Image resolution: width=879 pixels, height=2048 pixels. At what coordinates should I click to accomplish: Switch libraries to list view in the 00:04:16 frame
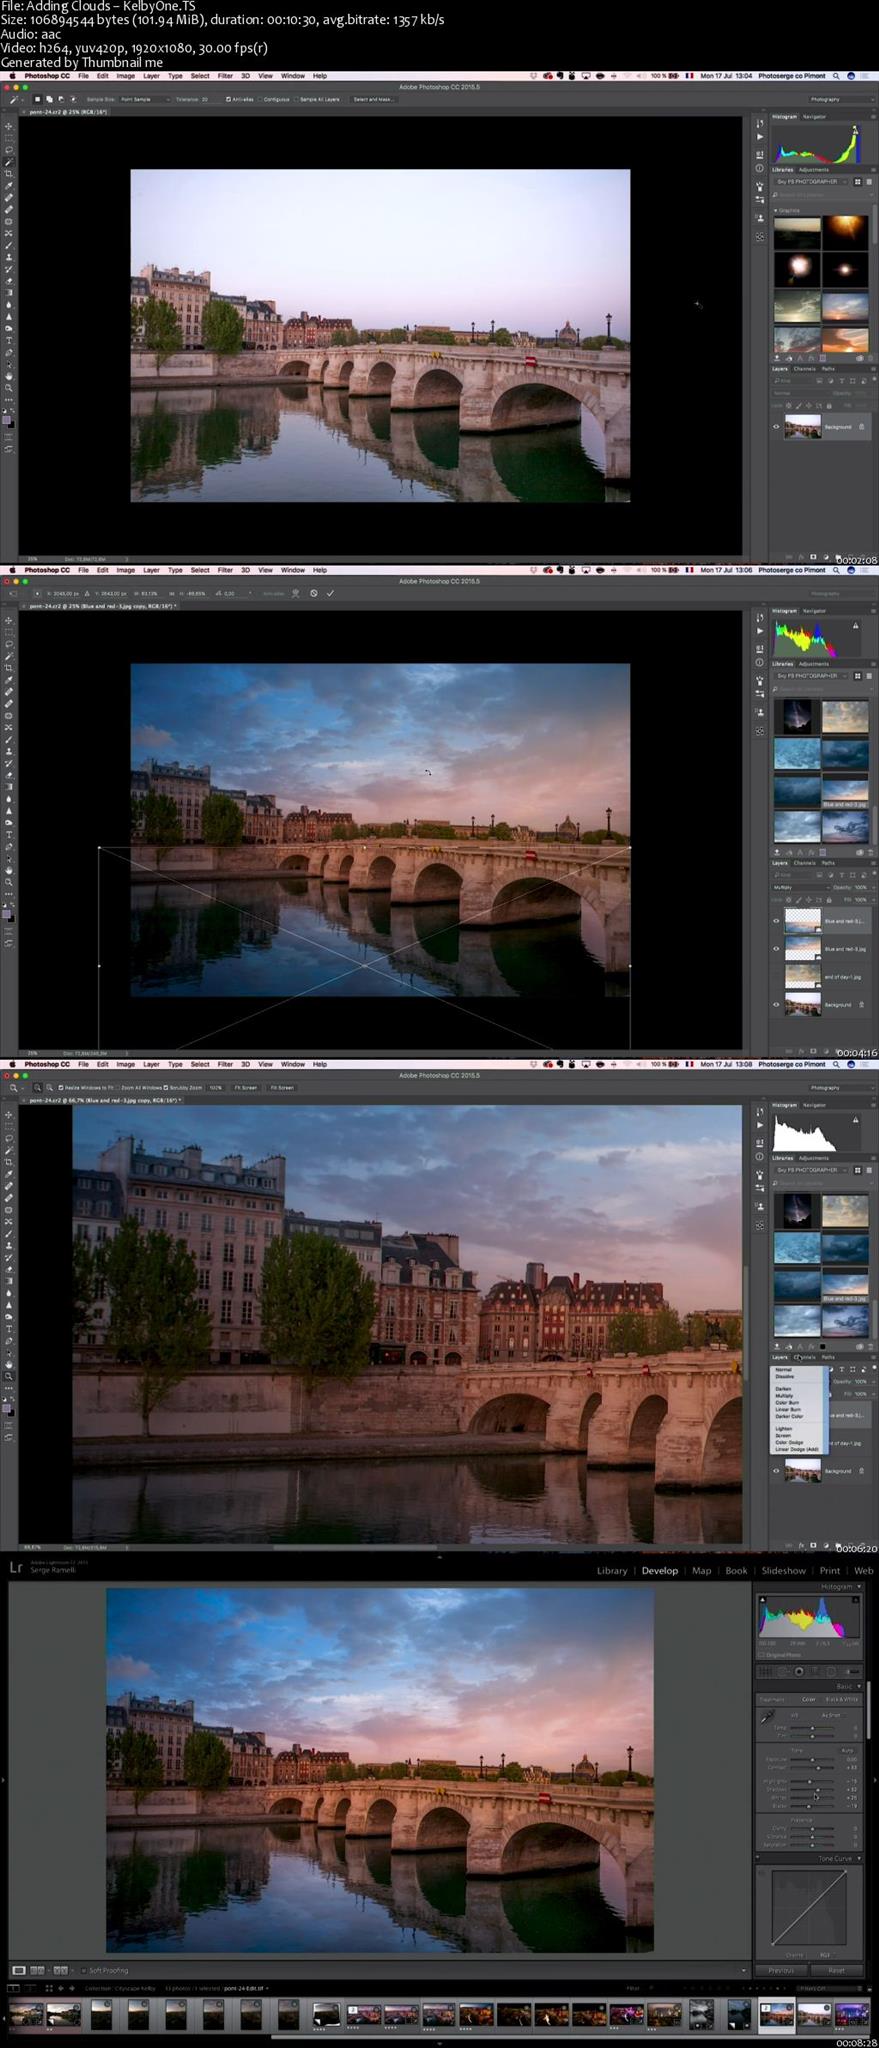(x=869, y=676)
